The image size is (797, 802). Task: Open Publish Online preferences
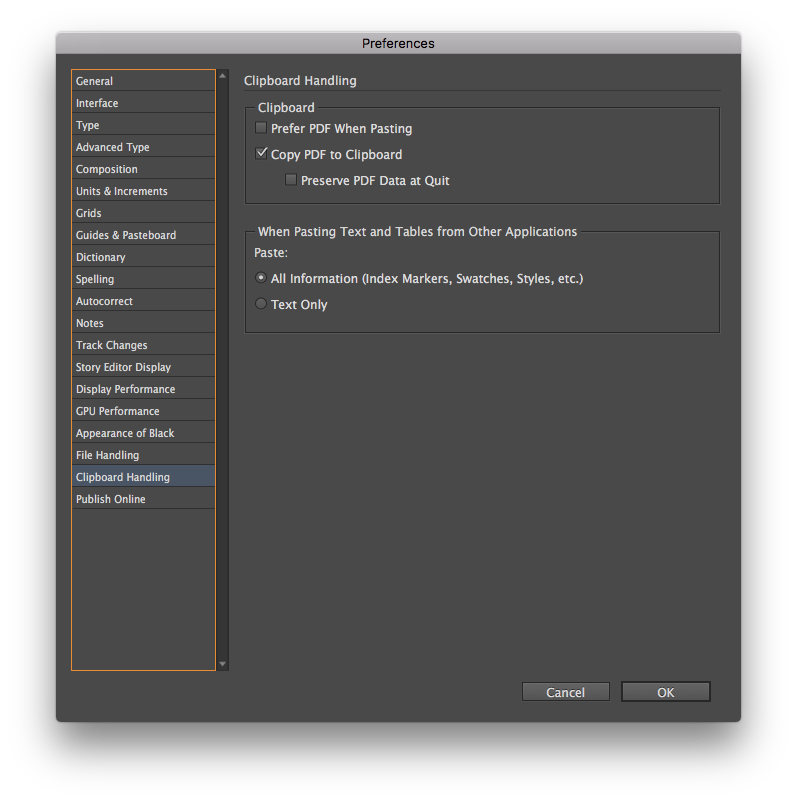pos(143,499)
